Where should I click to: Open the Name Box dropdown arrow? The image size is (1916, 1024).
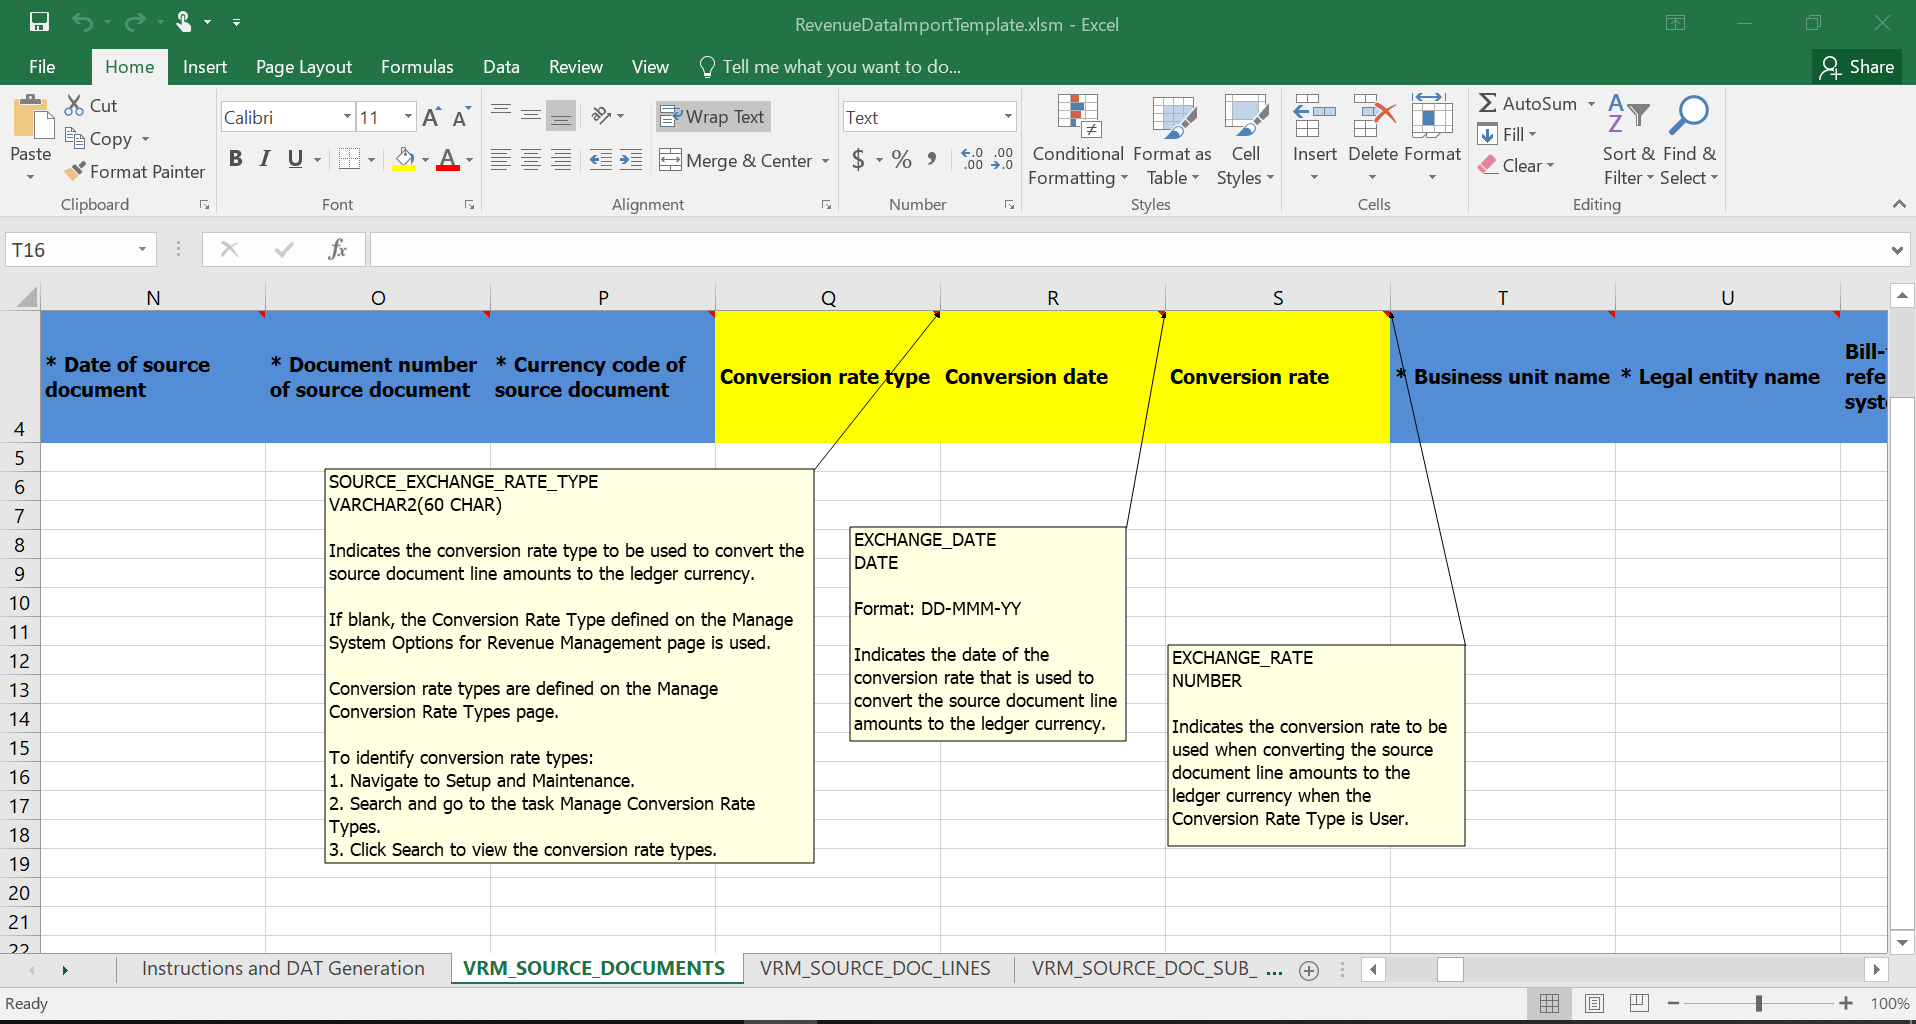142,250
